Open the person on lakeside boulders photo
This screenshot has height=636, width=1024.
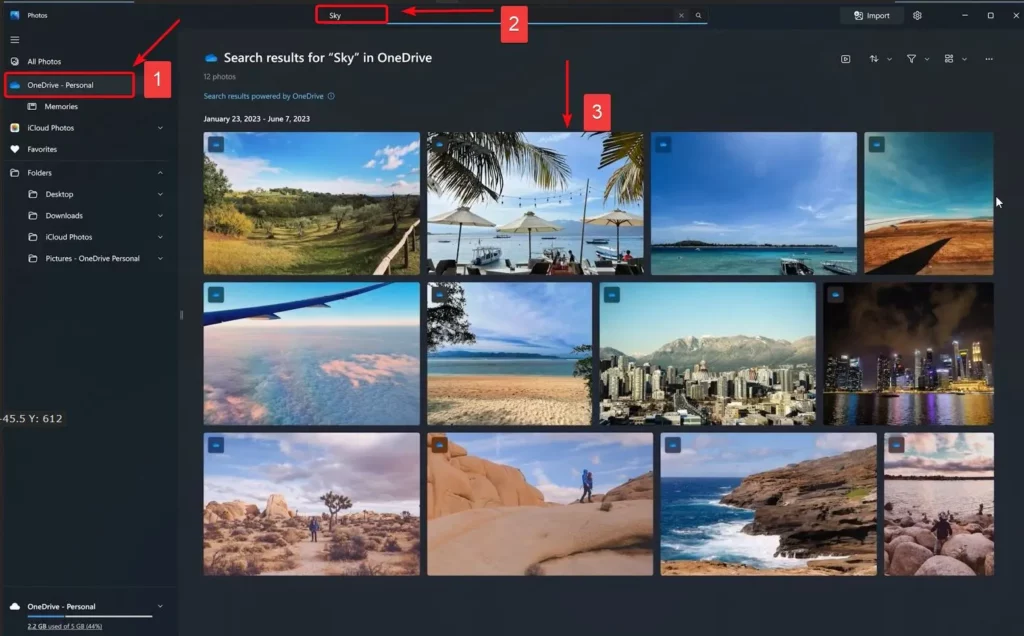pyautogui.click(x=939, y=504)
